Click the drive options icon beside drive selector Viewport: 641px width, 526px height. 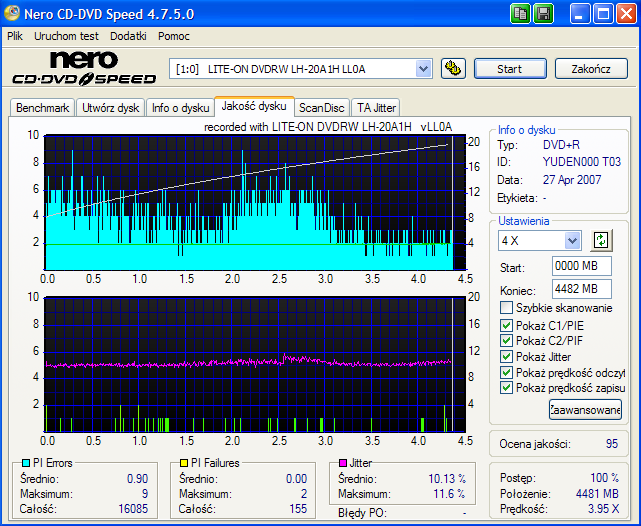pos(453,69)
